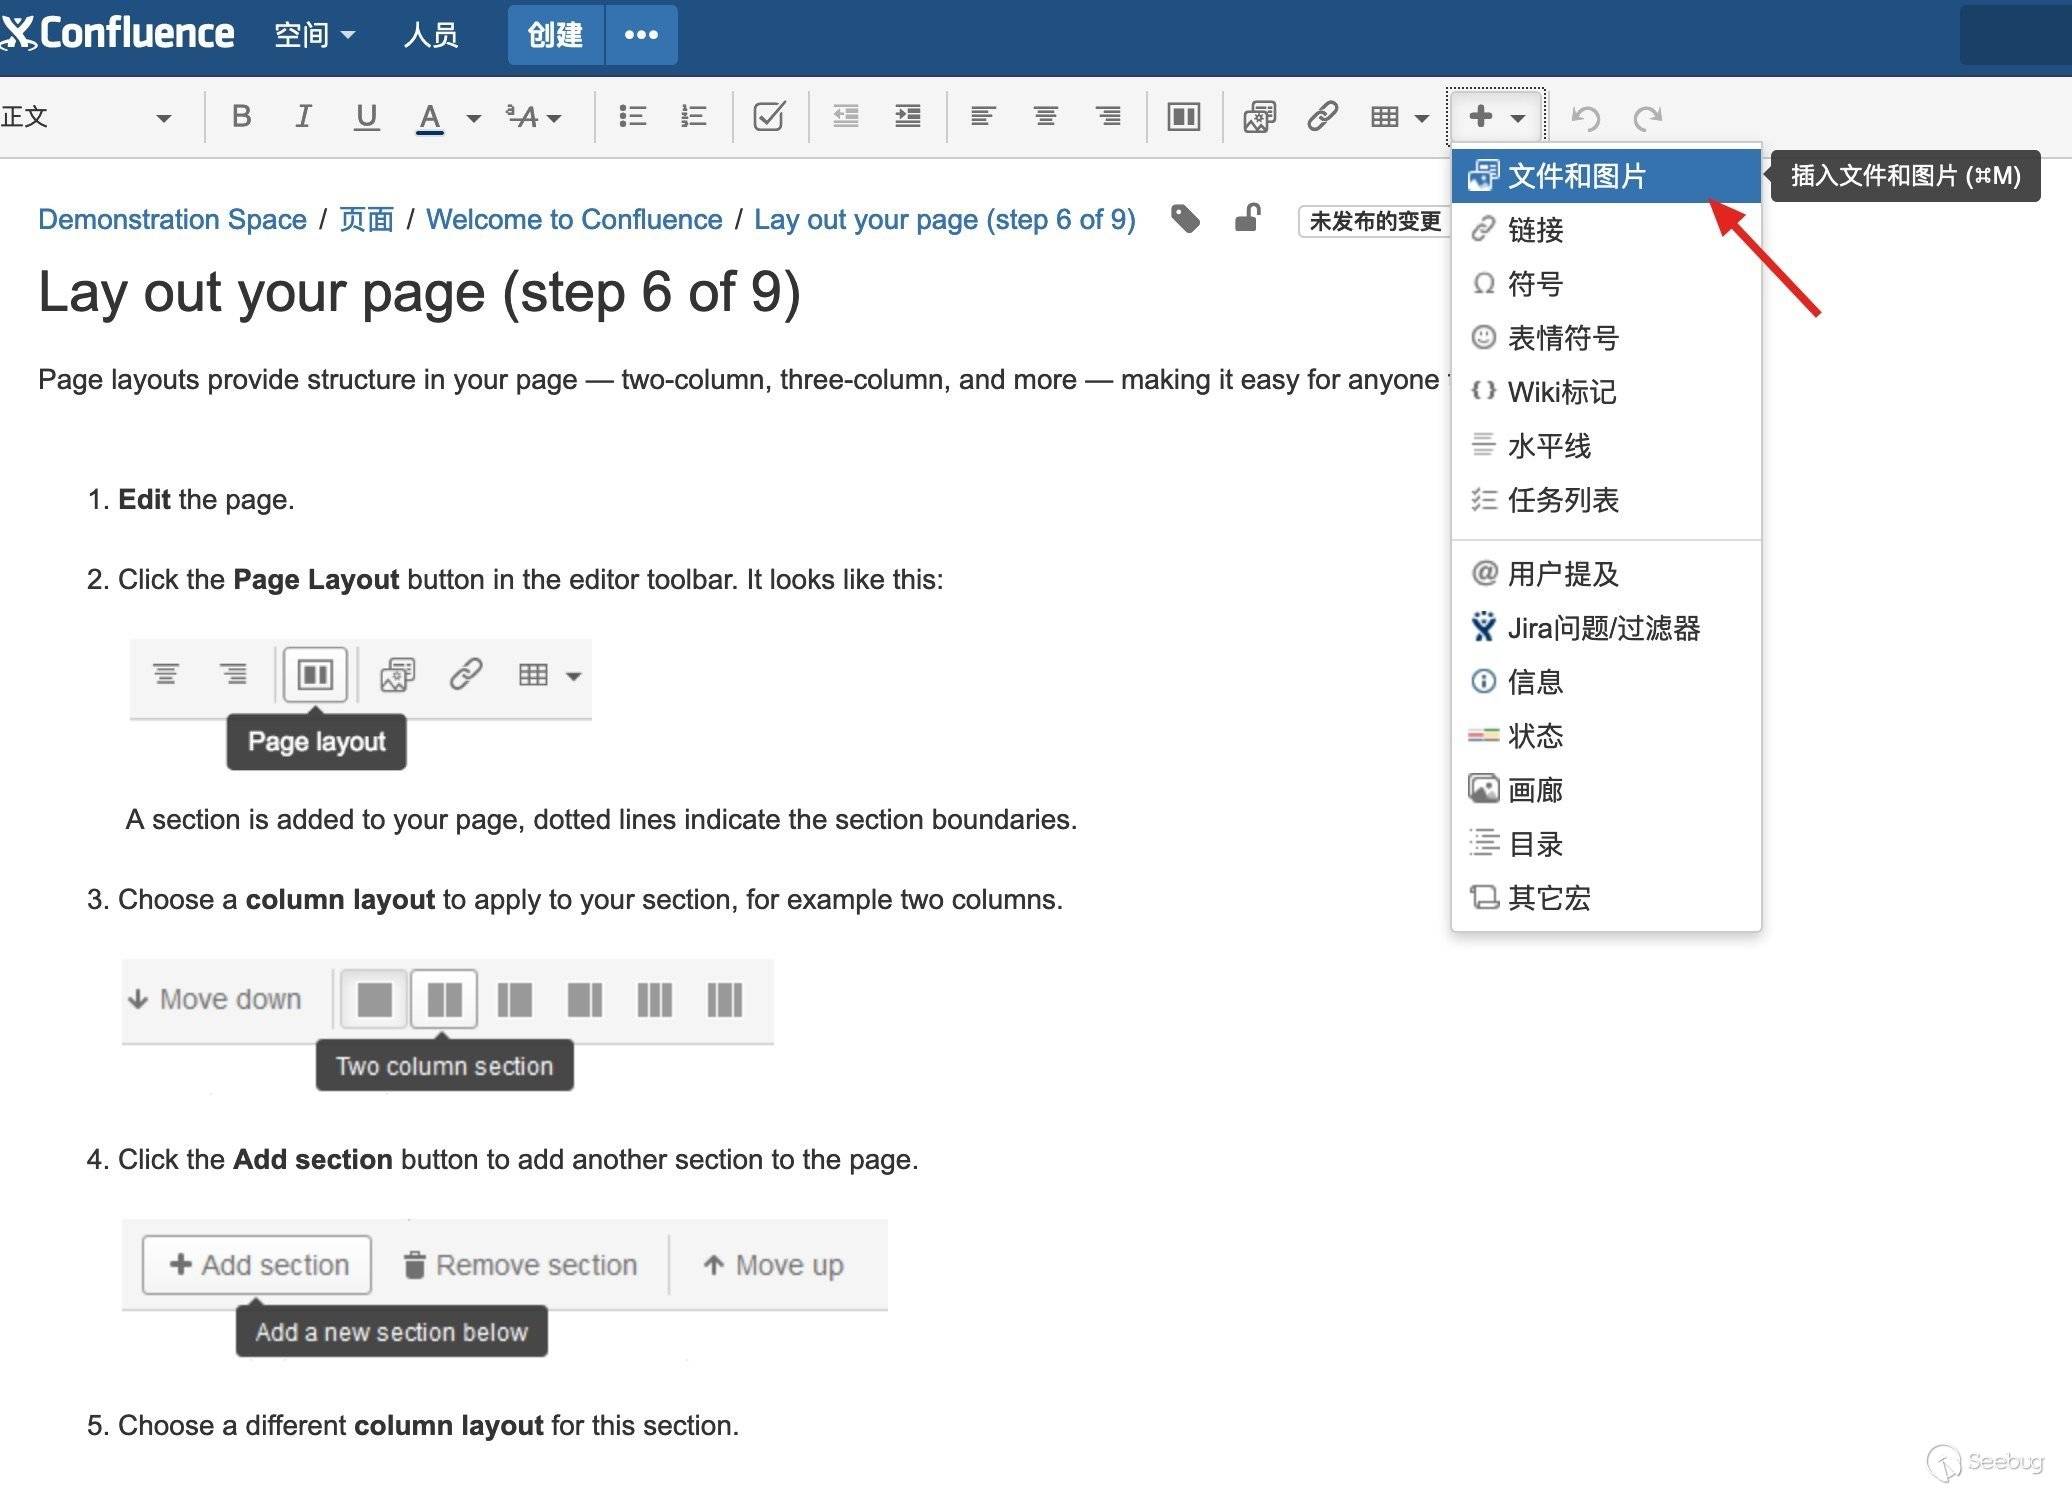Open the page labels tag icon
This screenshot has height=1490, width=2072.
pyautogui.click(x=1185, y=219)
